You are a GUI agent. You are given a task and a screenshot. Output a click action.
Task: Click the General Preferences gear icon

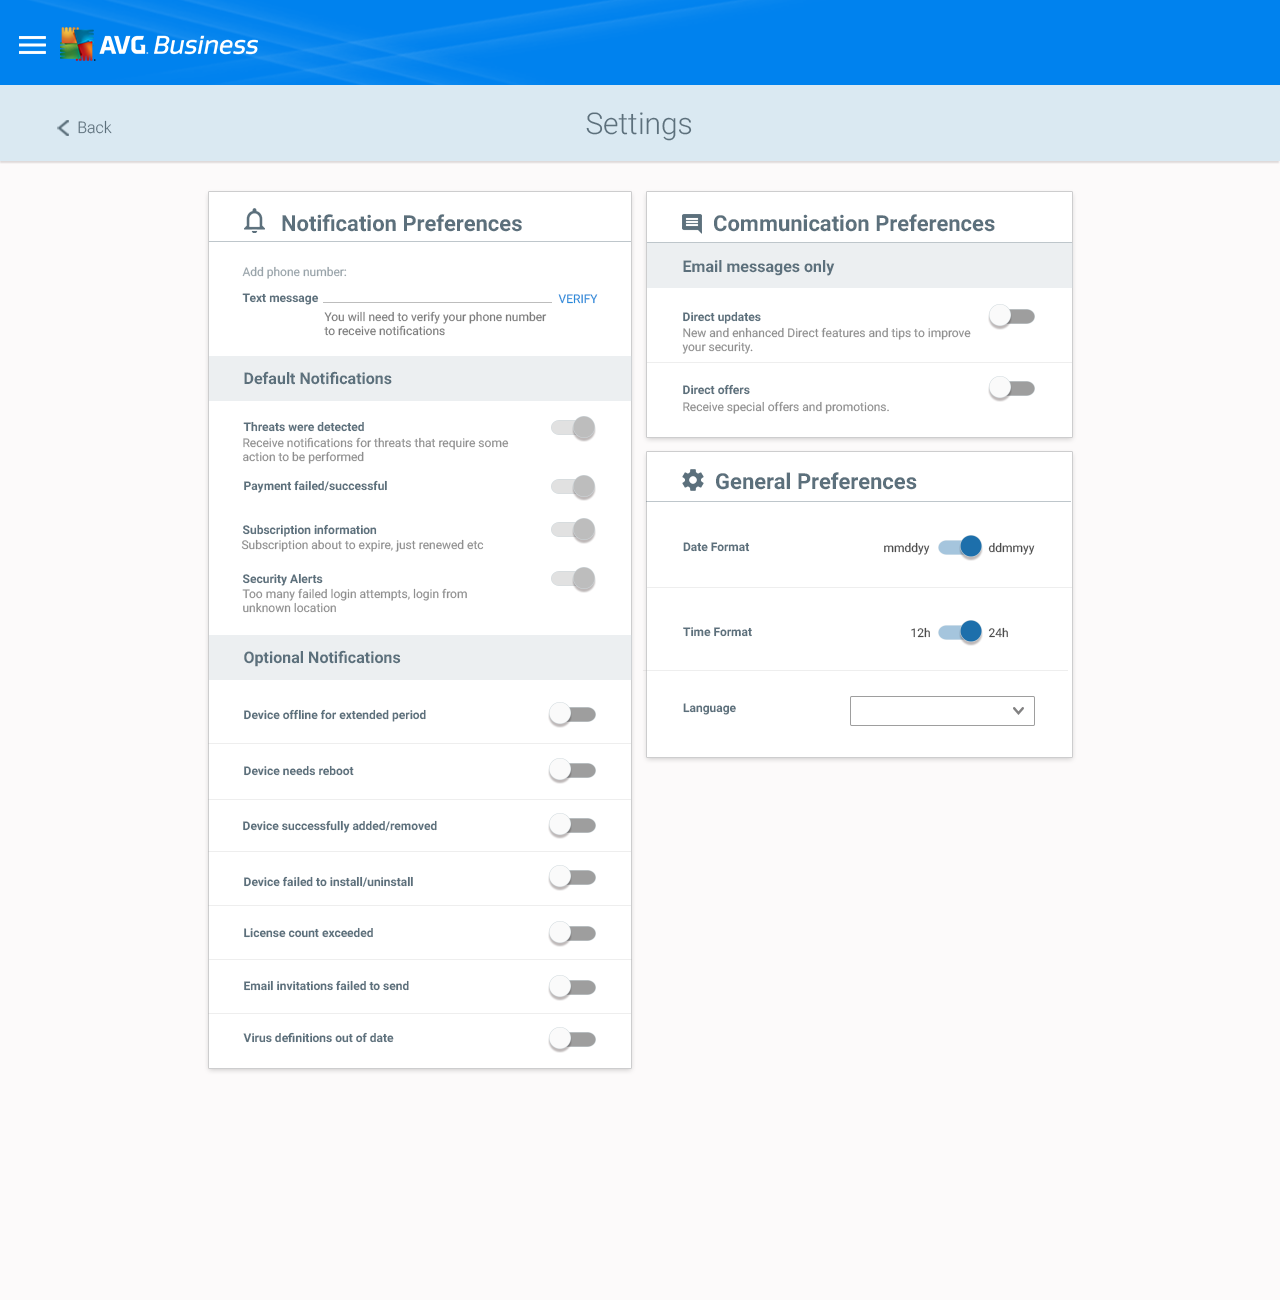[693, 480]
